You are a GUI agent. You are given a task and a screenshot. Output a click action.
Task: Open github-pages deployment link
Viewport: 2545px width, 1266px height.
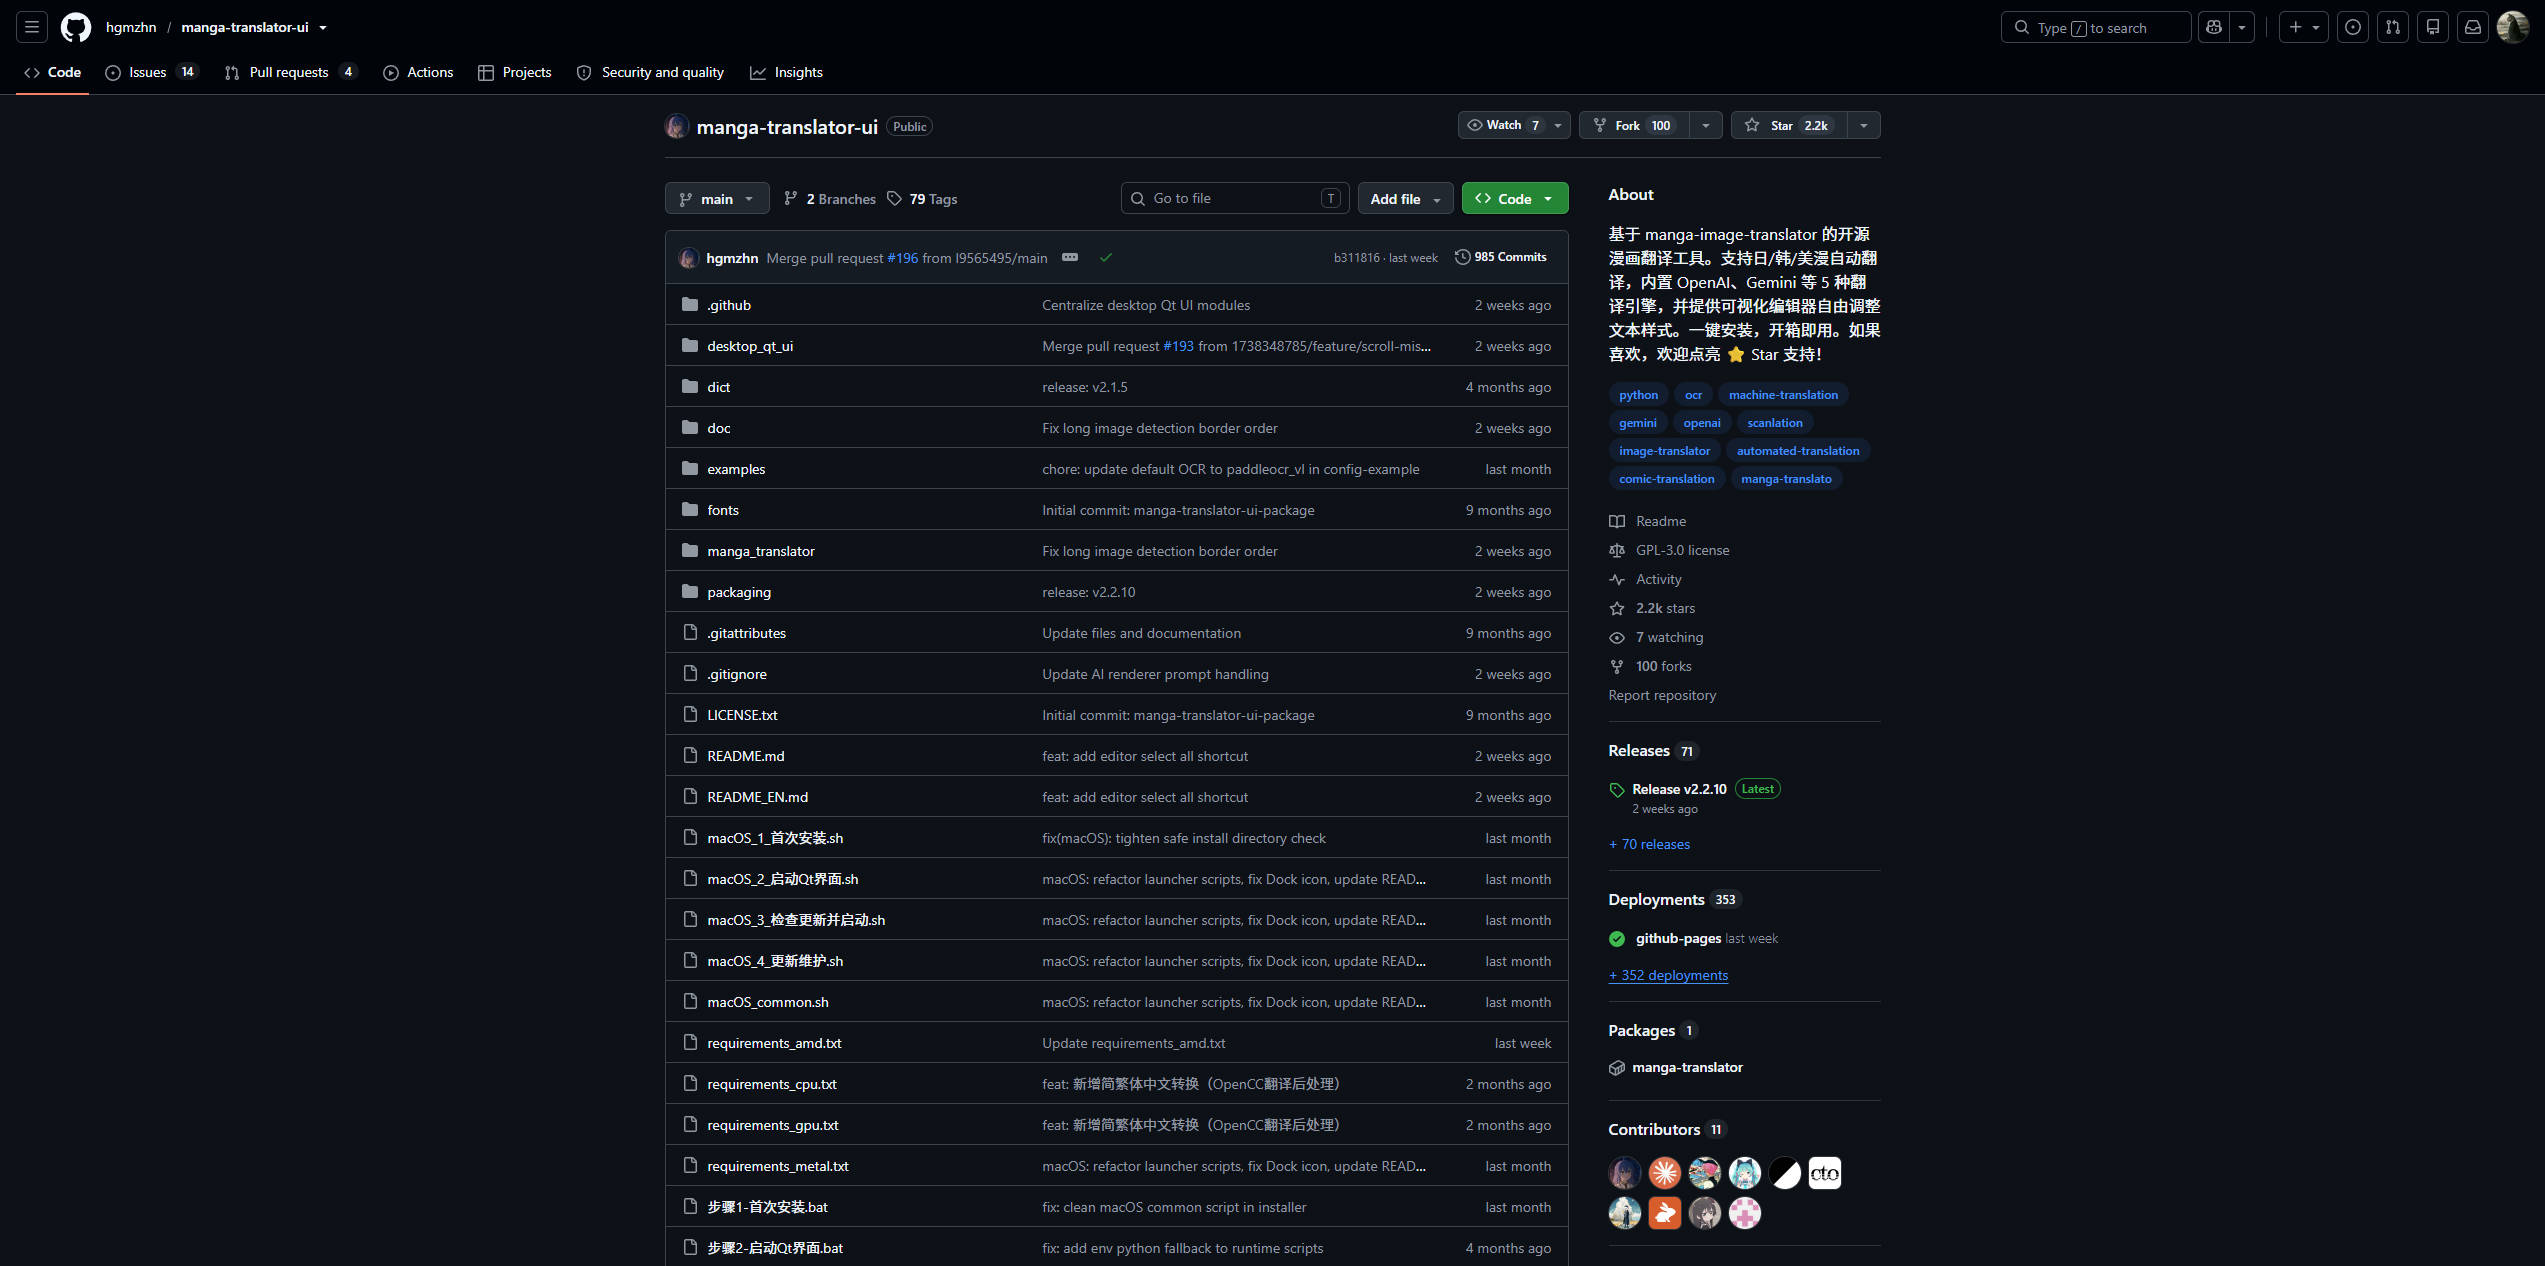[1678, 938]
